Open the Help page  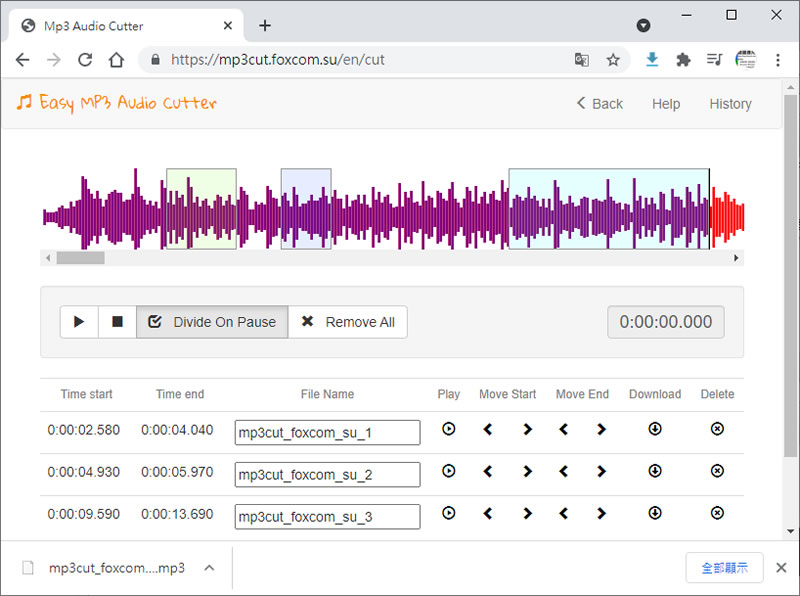tap(666, 104)
